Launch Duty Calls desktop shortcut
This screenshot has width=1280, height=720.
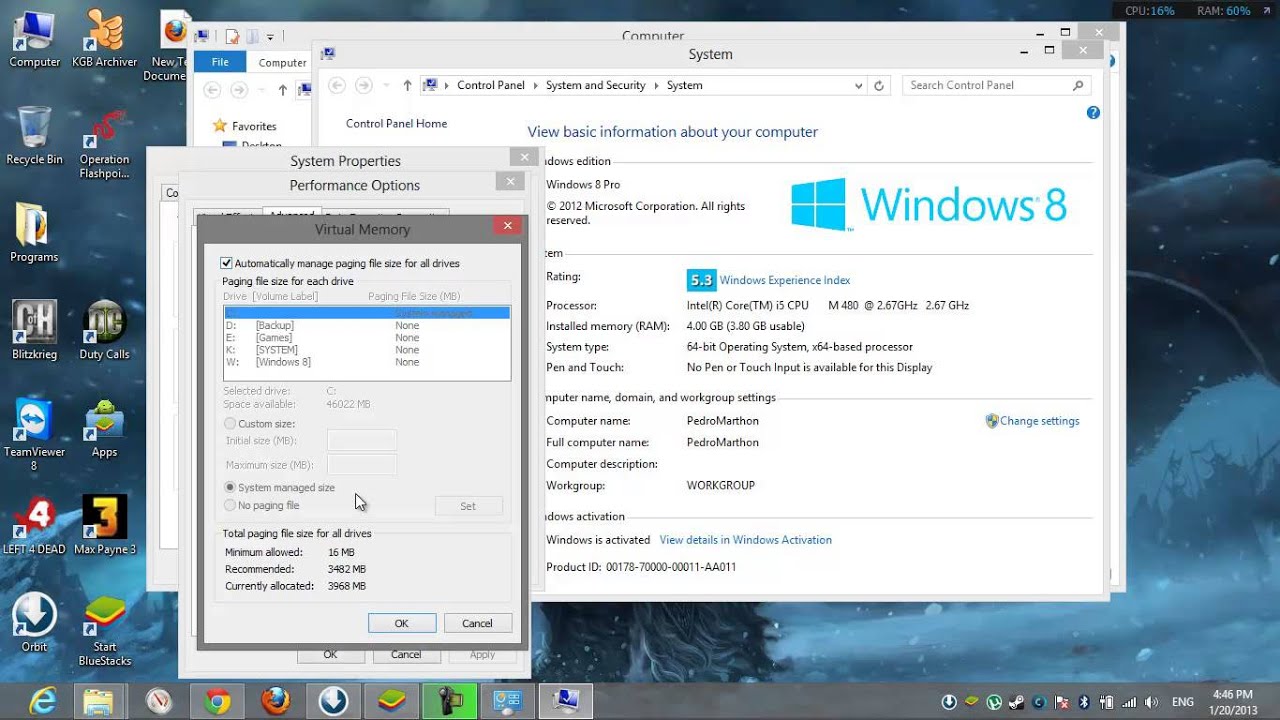click(104, 330)
